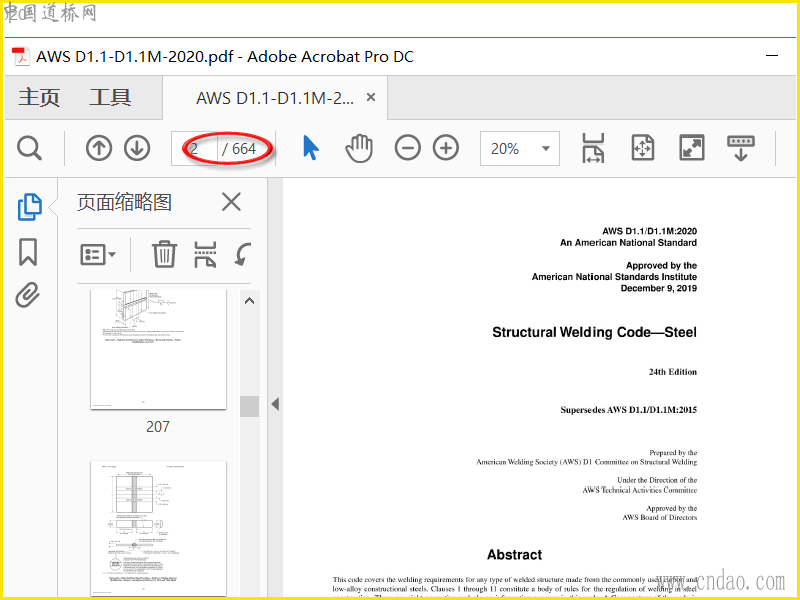Rotate page counterclockwise in thumbnails panel

click(243, 254)
